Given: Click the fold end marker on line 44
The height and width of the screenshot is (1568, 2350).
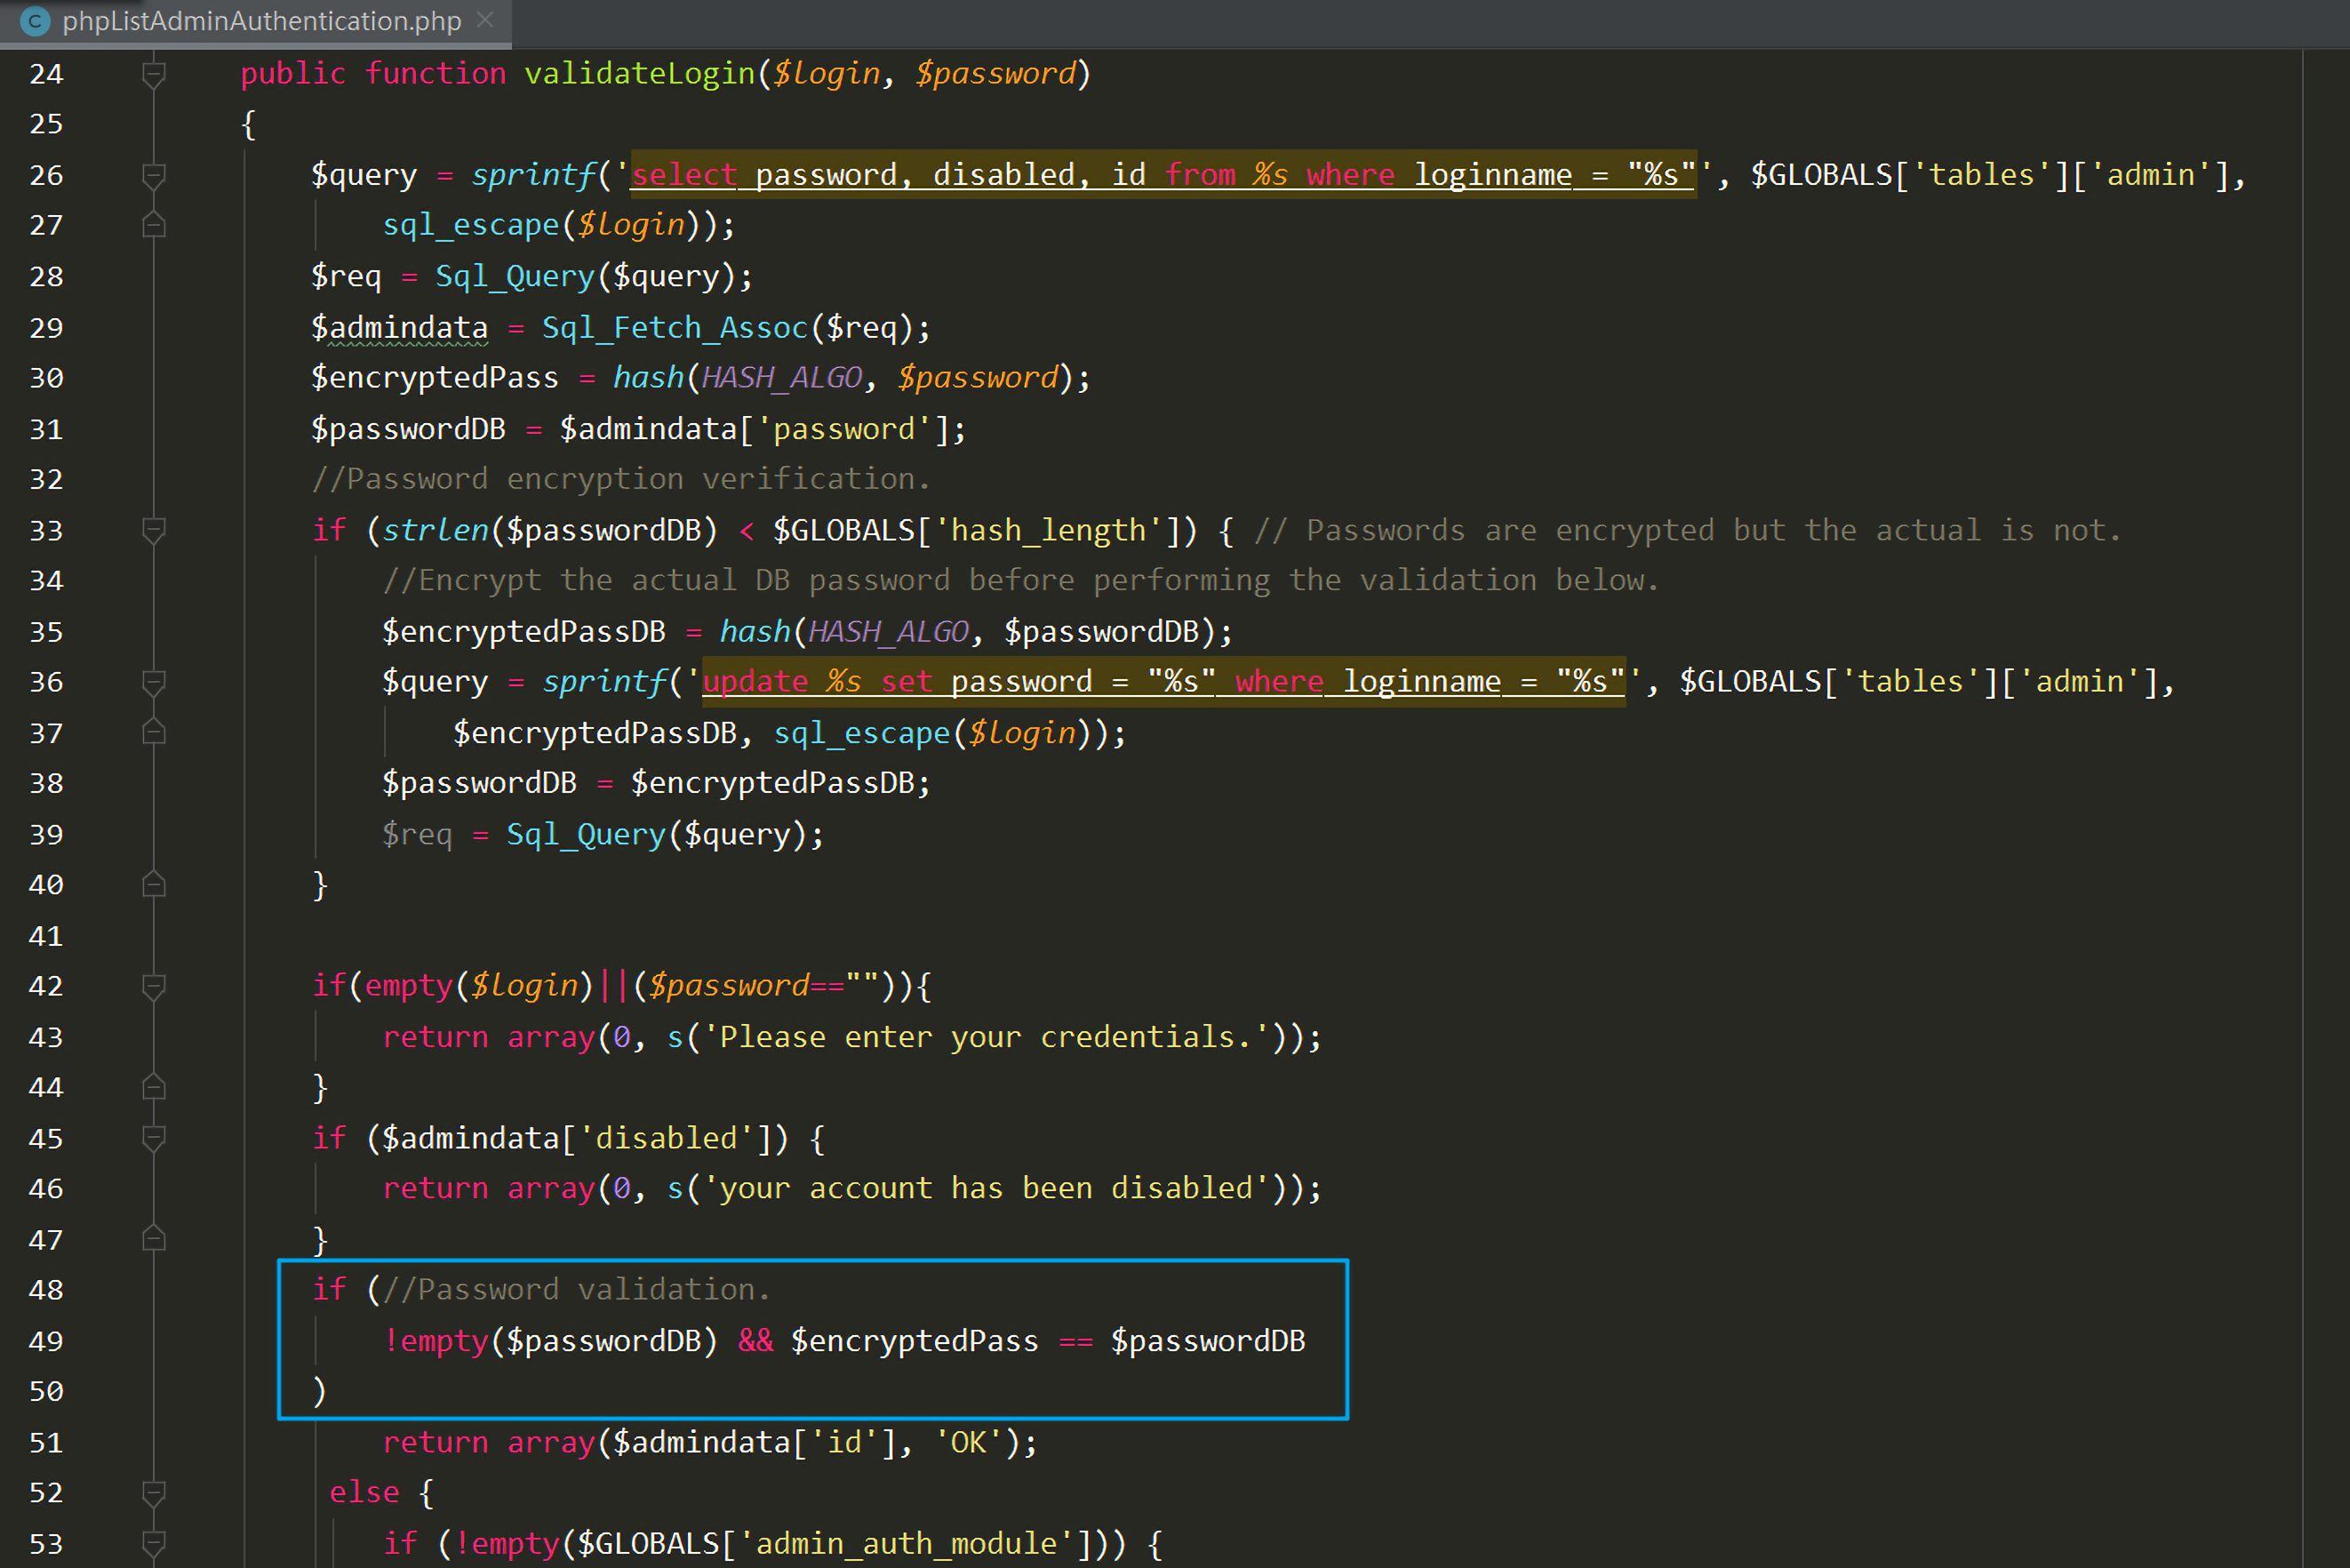Looking at the screenshot, I should pyautogui.click(x=153, y=1087).
